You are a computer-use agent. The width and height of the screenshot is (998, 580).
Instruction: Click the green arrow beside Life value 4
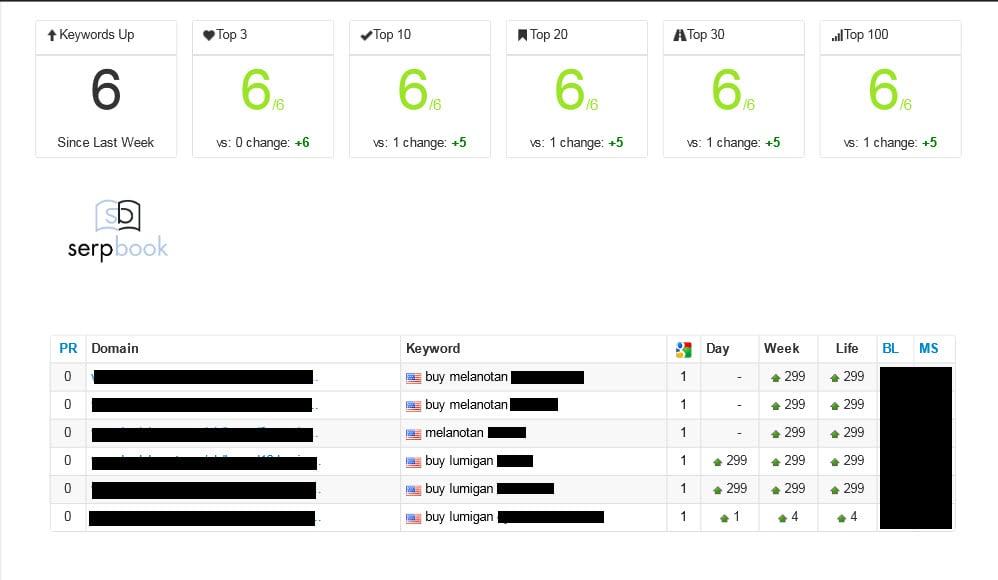coord(841,518)
